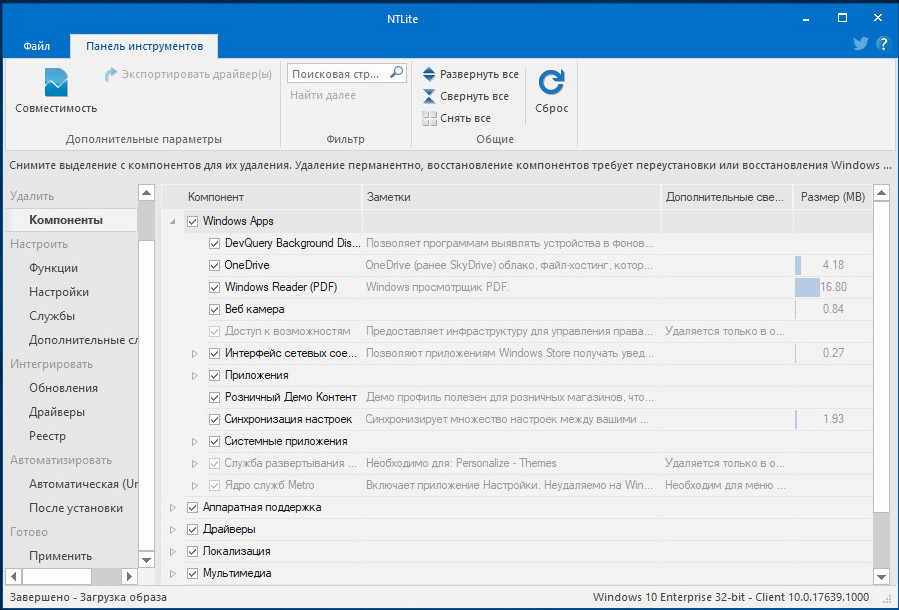899x610 pixels.
Task: Click the Export driver(s) arrow icon
Action: pos(111,75)
